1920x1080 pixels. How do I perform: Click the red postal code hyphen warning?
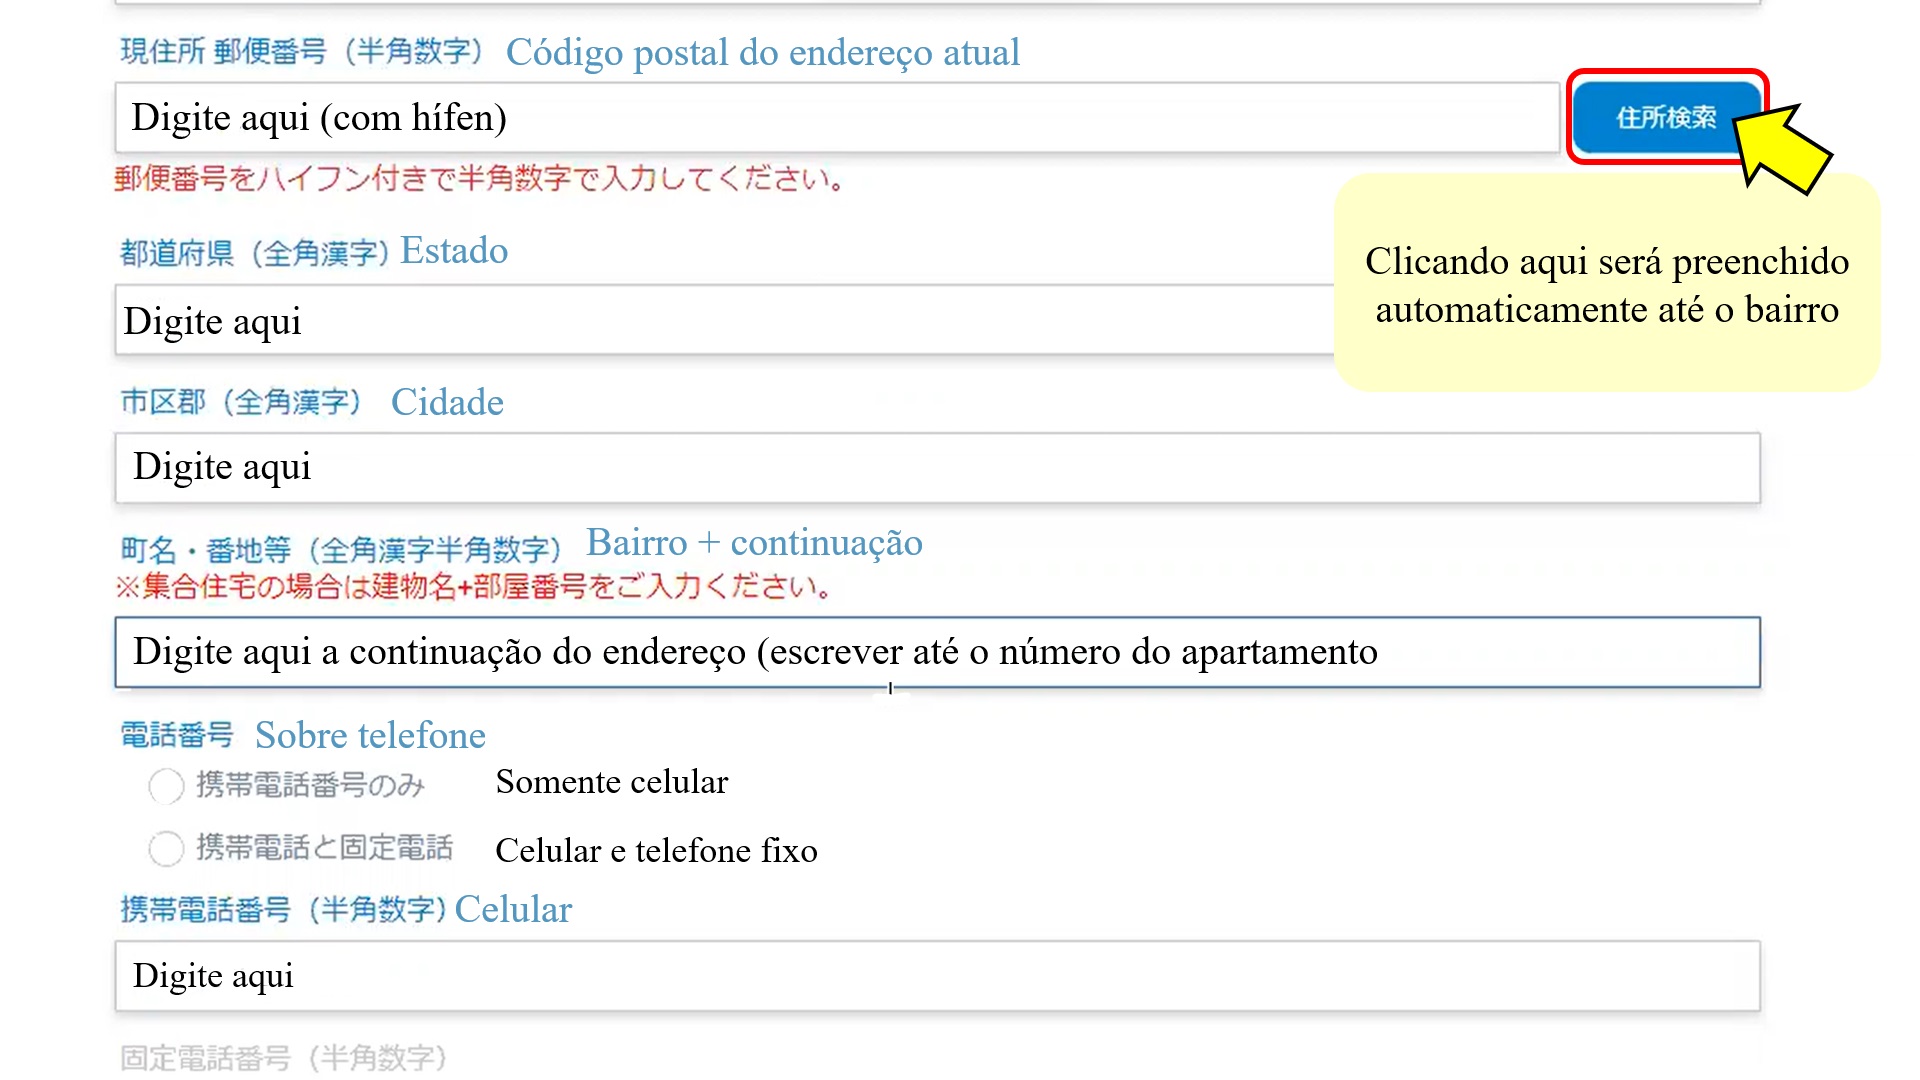tap(480, 180)
